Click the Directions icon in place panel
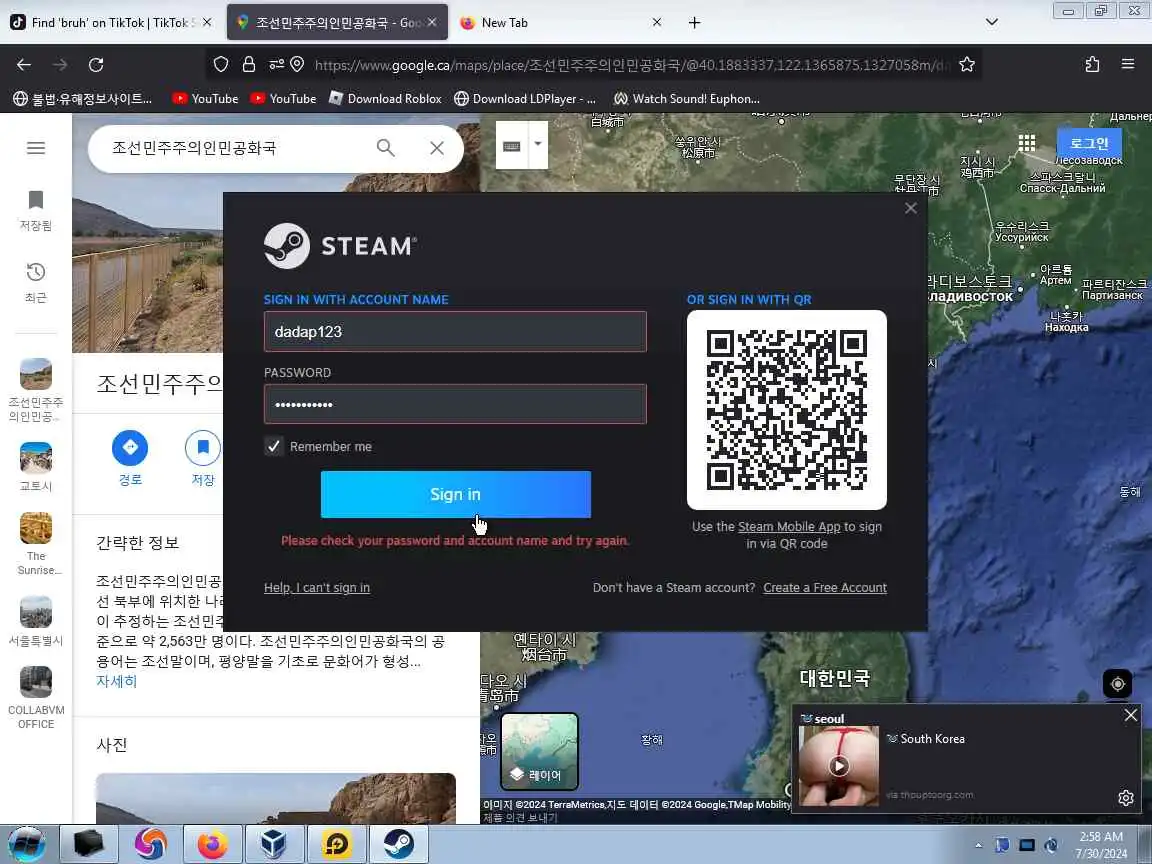Viewport: 1152px width, 864px height. pos(130,447)
